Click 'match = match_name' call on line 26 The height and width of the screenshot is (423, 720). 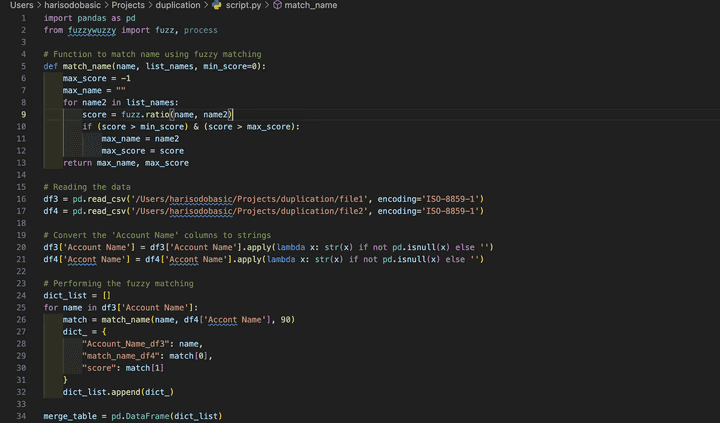pos(106,320)
